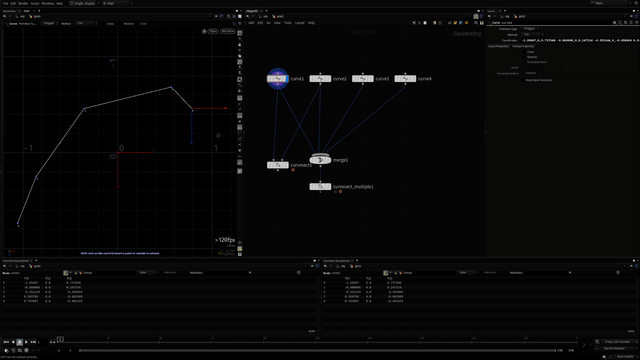Open the Top view dropdown in viewport

213,31
